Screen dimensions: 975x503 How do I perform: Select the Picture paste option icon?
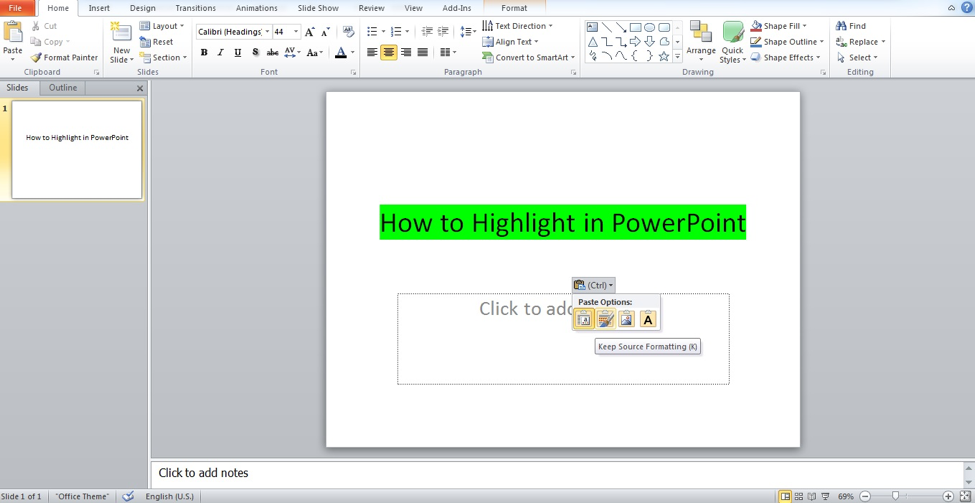click(626, 319)
